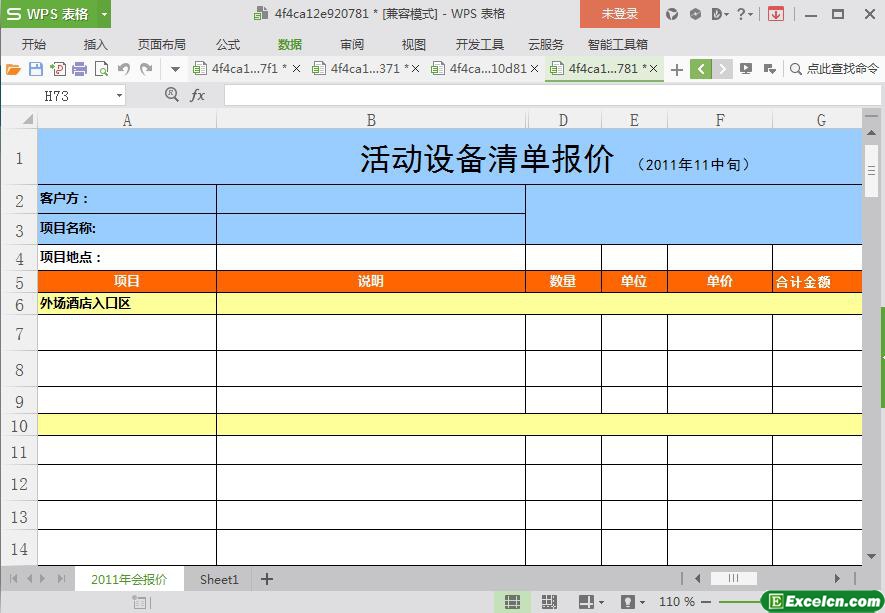Expand the Name Box dropdown arrow
The image size is (885, 613).
pyautogui.click(x=119, y=96)
